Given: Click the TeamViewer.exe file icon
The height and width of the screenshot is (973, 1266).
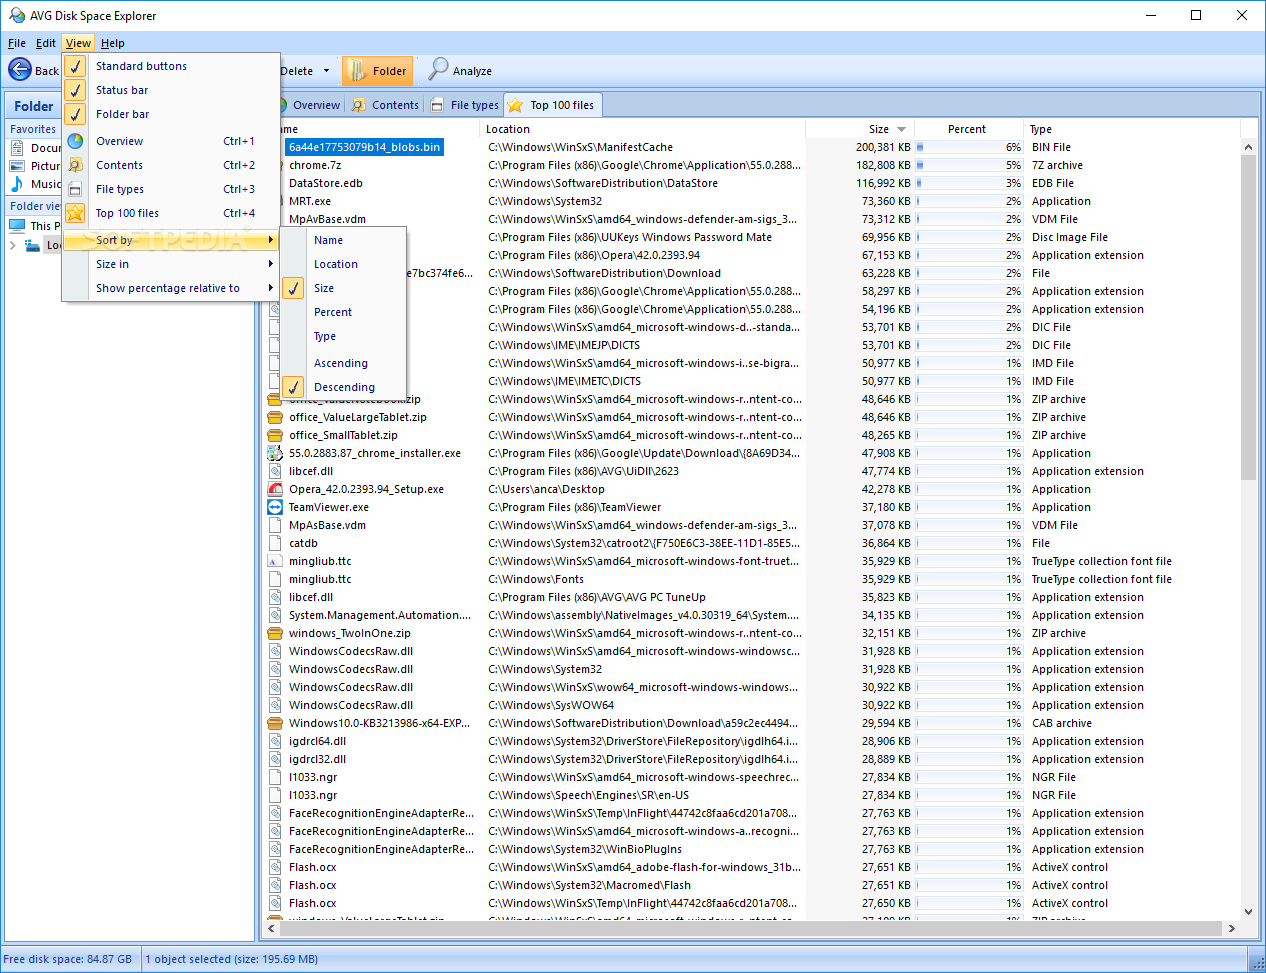Looking at the screenshot, I should pos(275,507).
